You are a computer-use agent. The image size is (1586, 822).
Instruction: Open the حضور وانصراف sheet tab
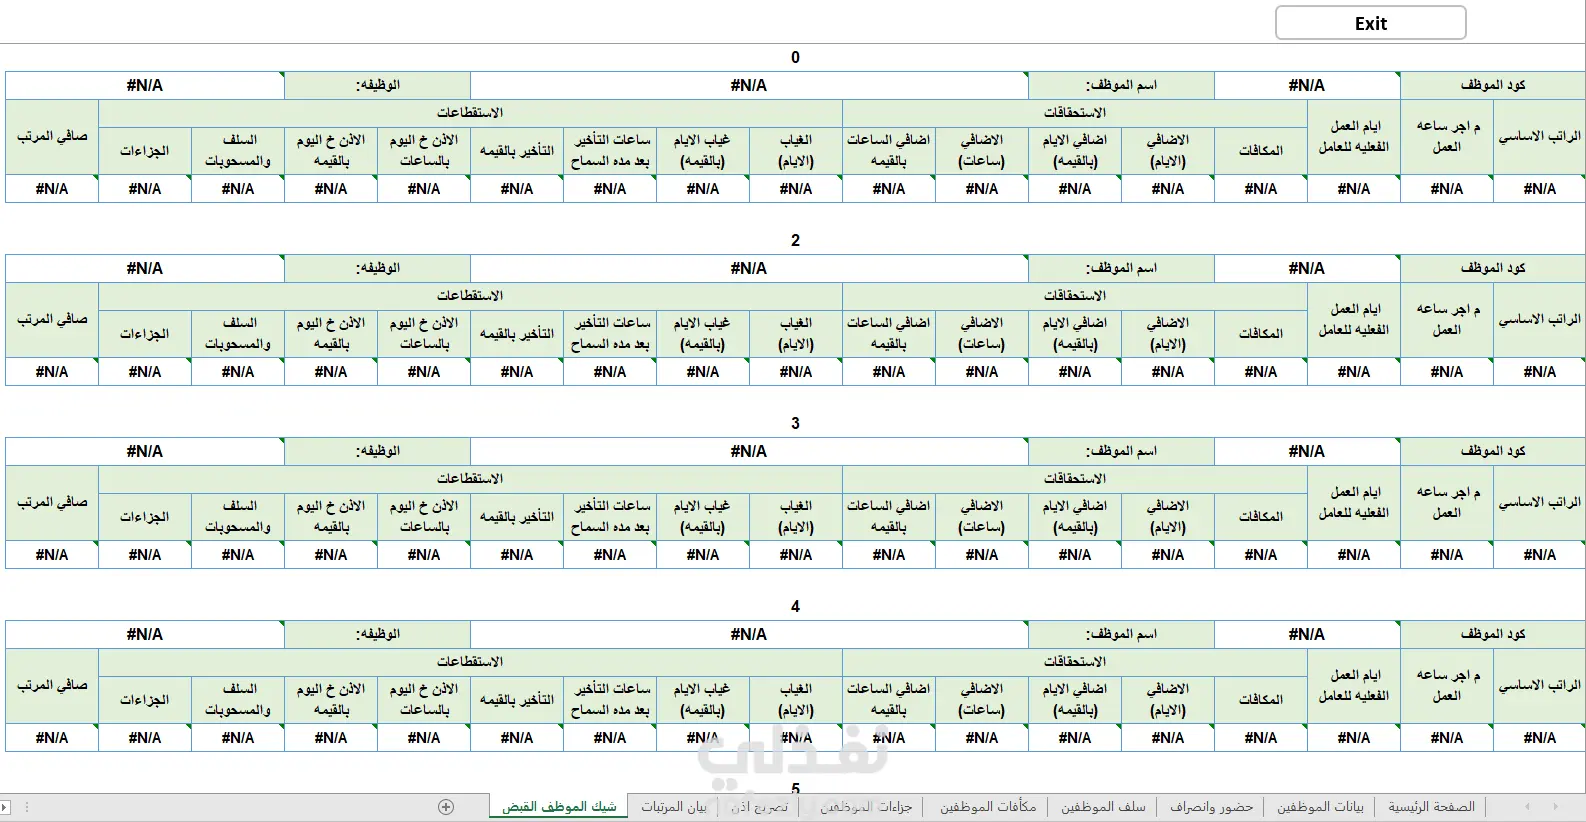point(1211,807)
